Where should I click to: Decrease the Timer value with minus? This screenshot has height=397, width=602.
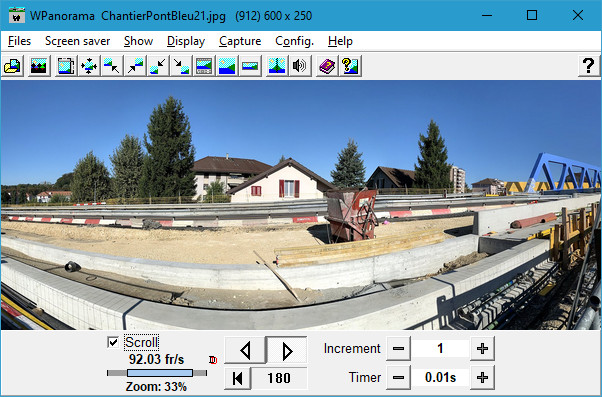[x=399, y=377]
